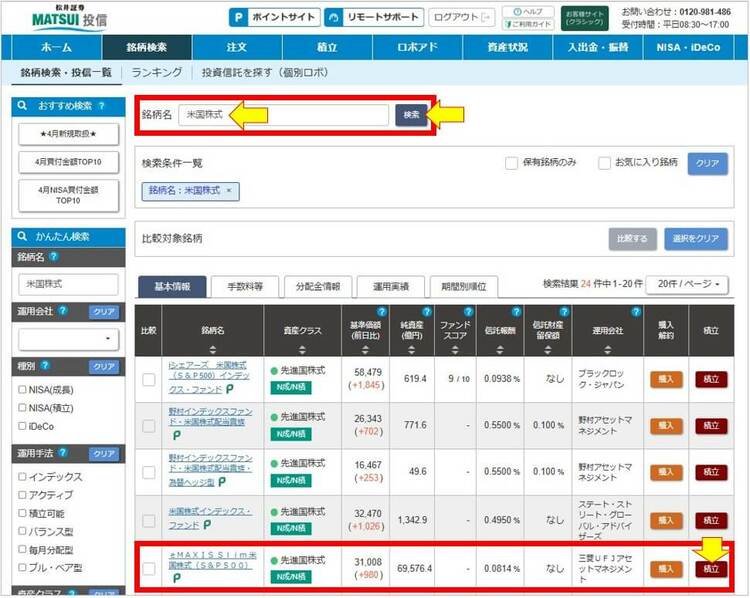750x598 pixels.
Task: Open the ヘルプ help link
Action: pos(528,11)
